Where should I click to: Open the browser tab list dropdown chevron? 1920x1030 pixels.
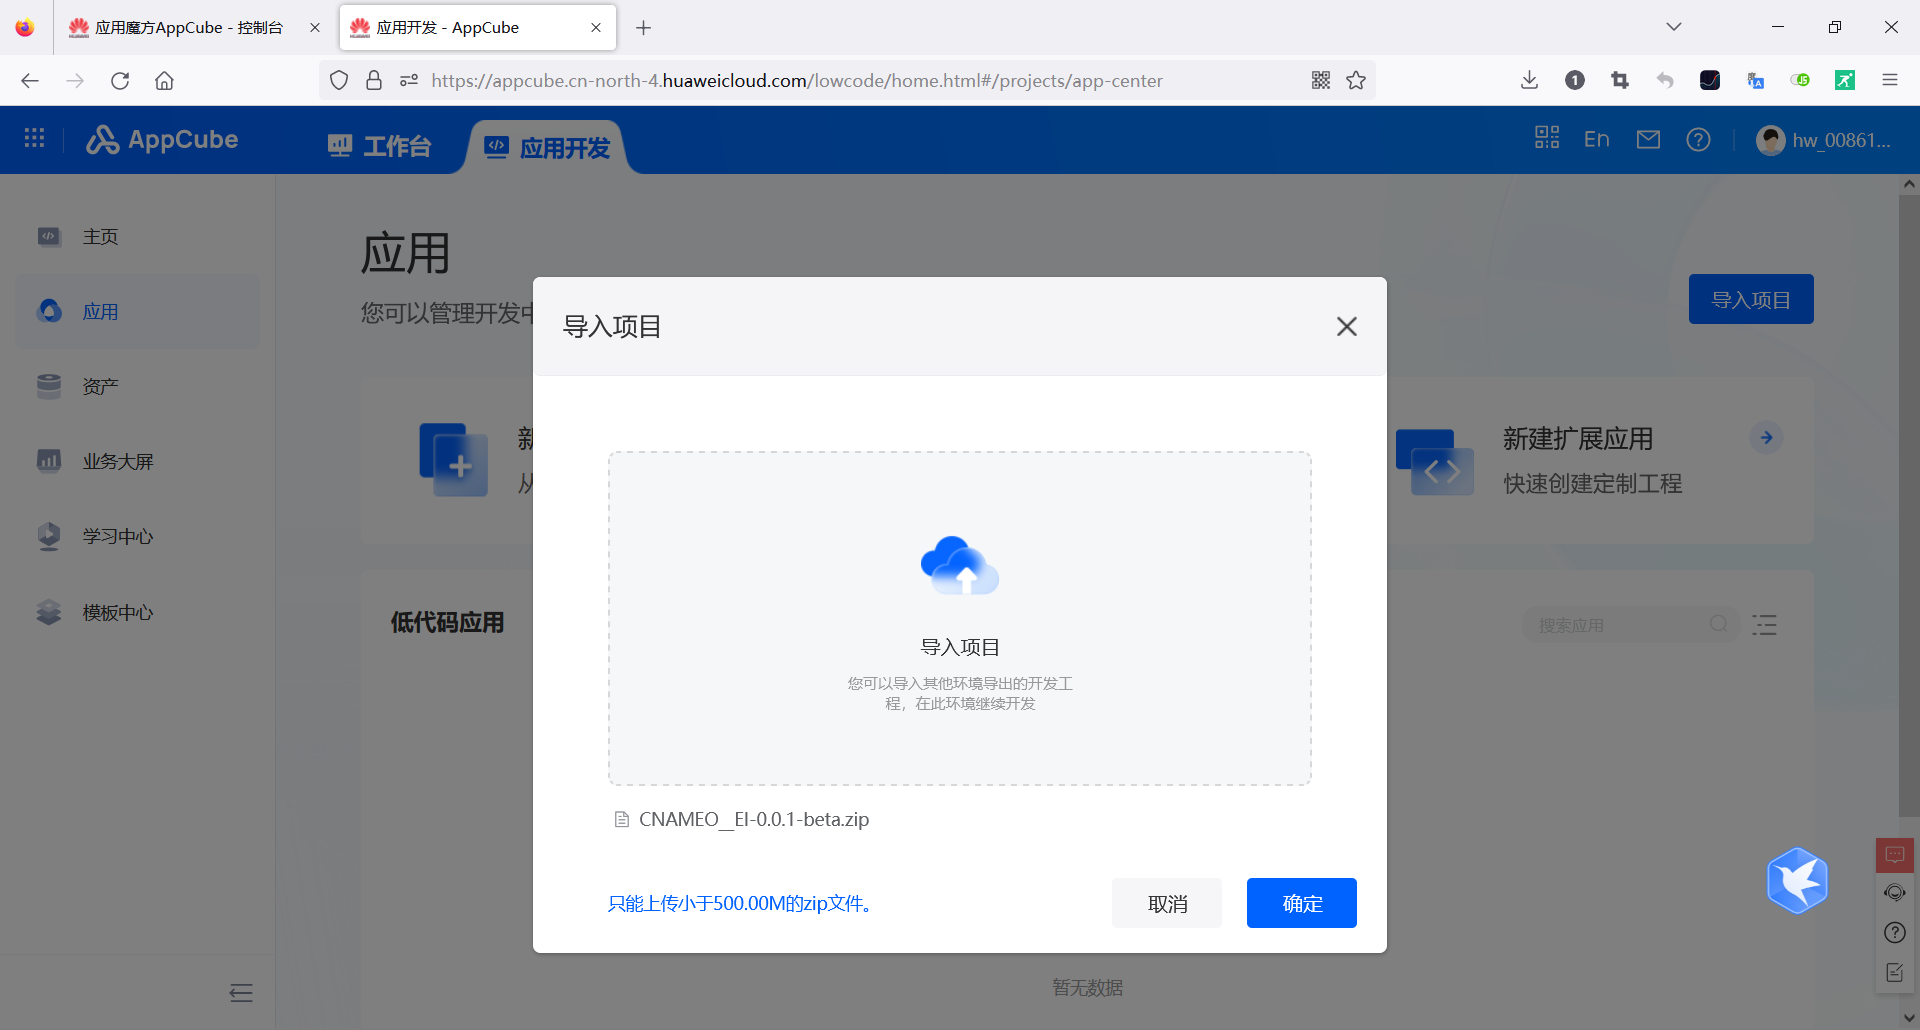1674,27
